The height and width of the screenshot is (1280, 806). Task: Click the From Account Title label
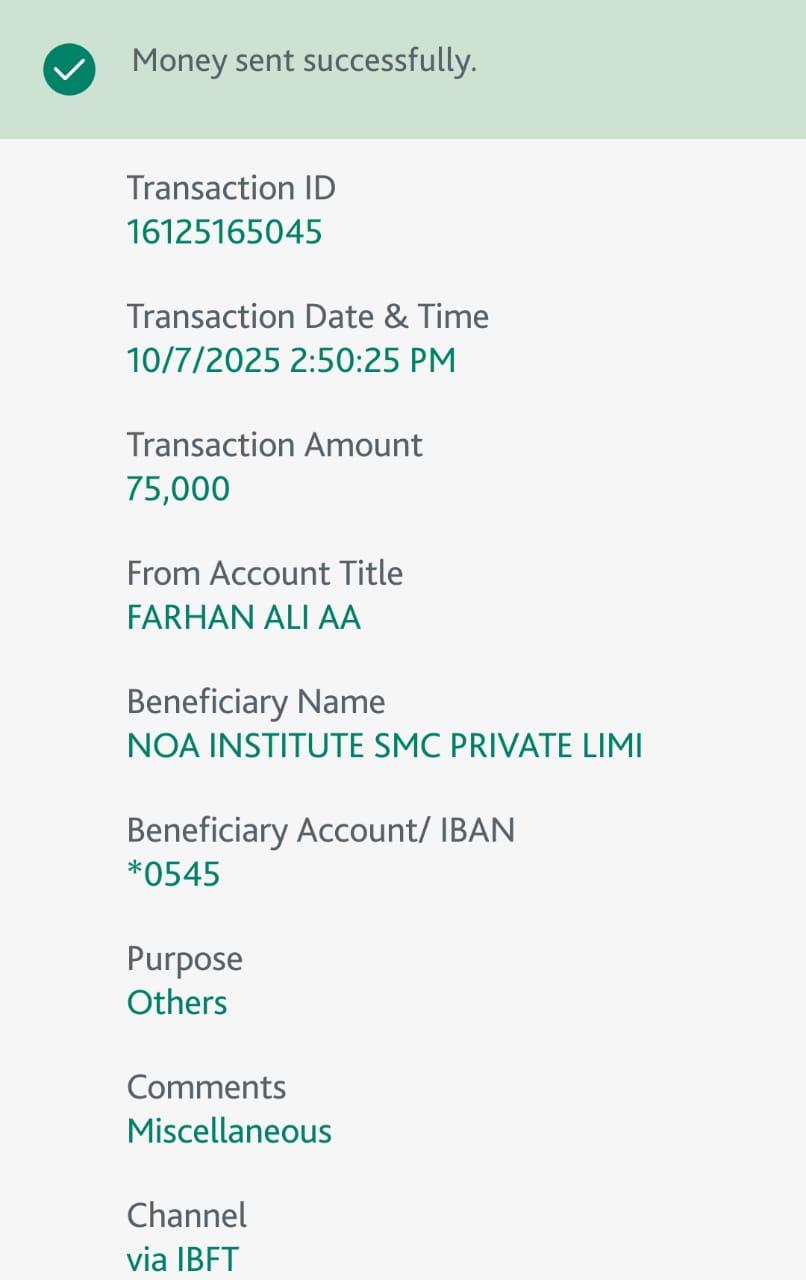click(264, 573)
